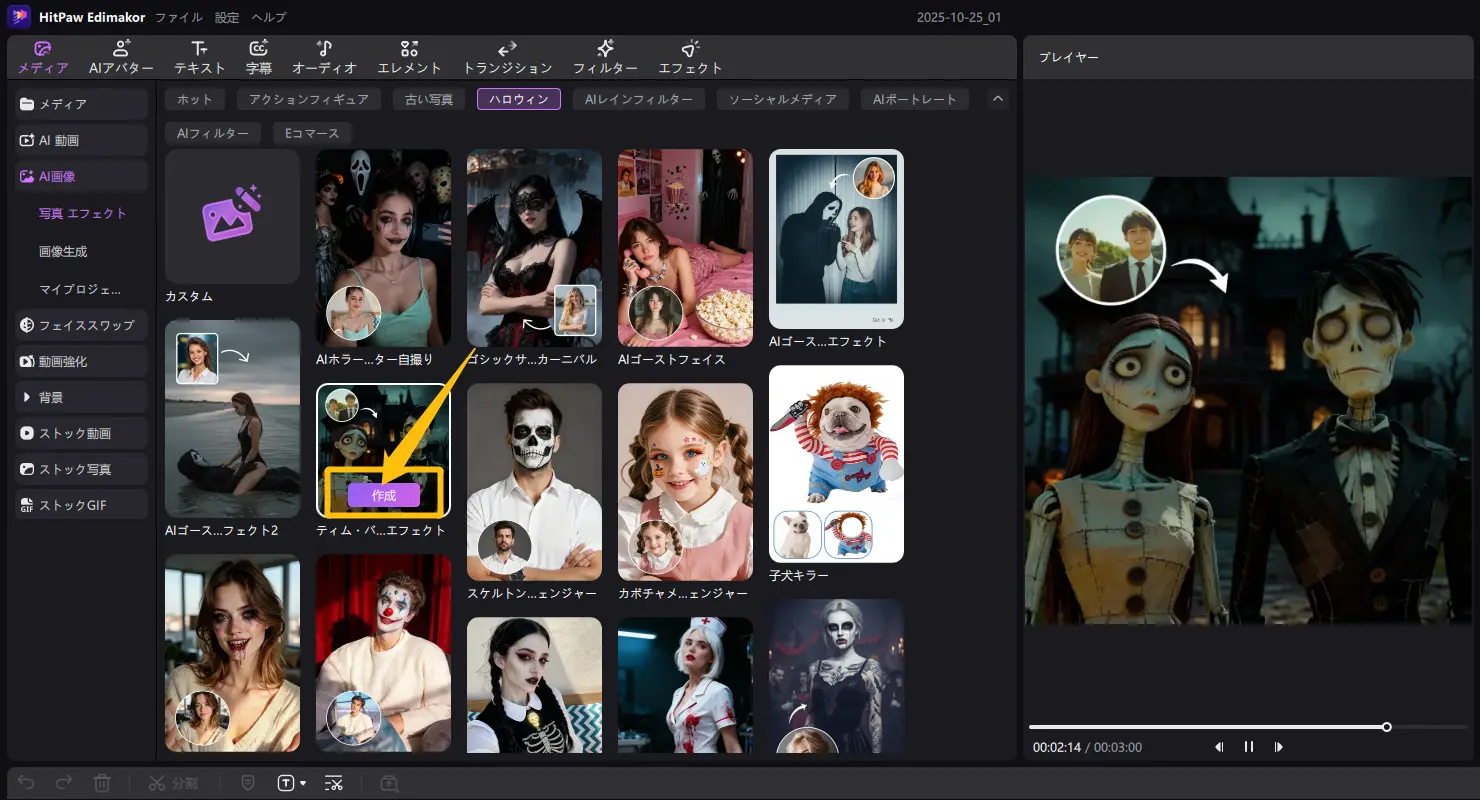This screenshot has height=800, width=1480.
Task: Switch to the AIフィルター category tab
Action: point(213,133)
